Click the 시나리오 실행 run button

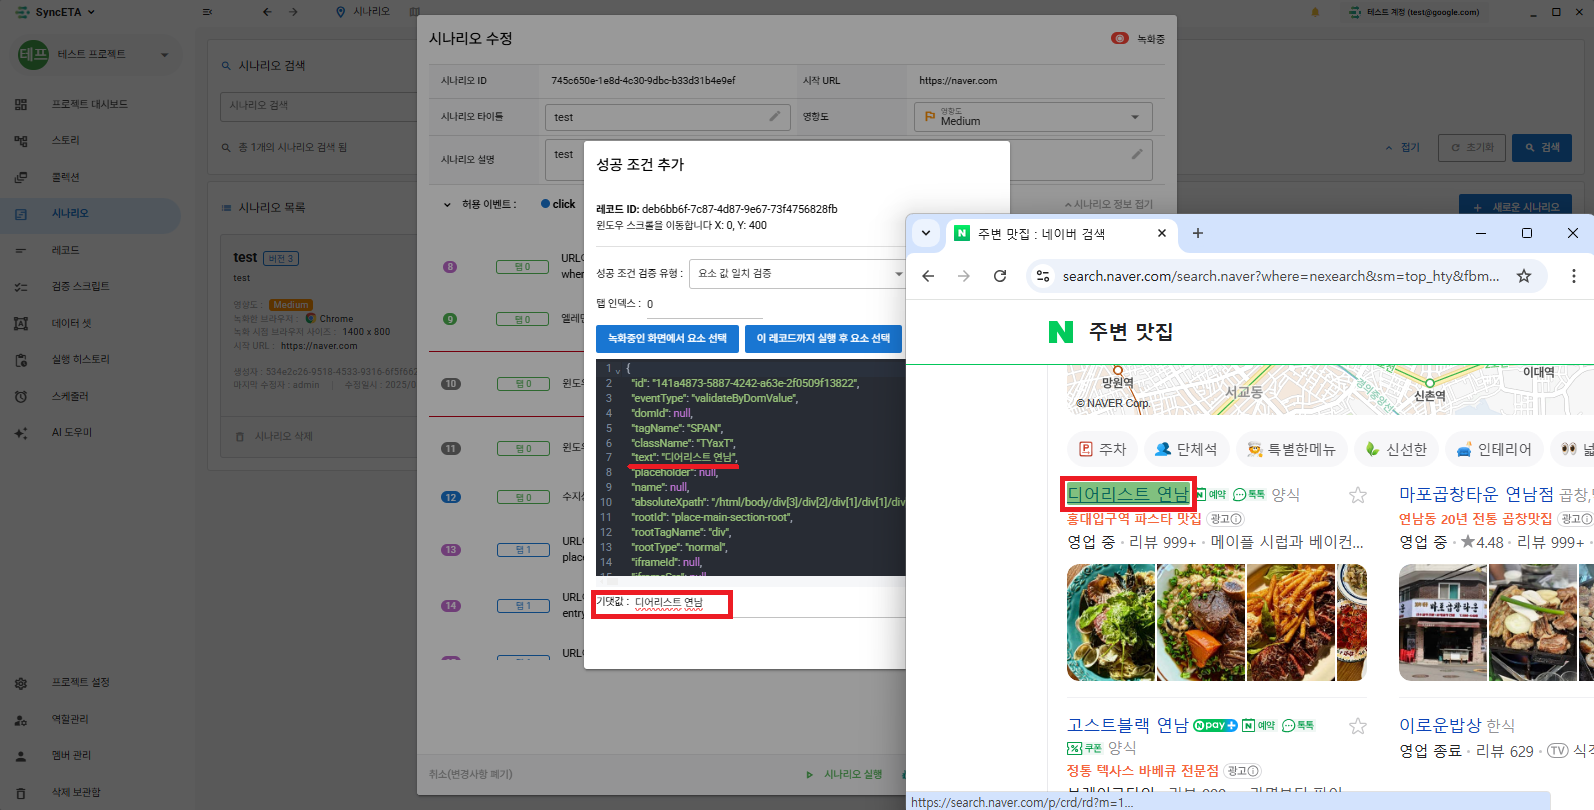(x=845, y=775)
